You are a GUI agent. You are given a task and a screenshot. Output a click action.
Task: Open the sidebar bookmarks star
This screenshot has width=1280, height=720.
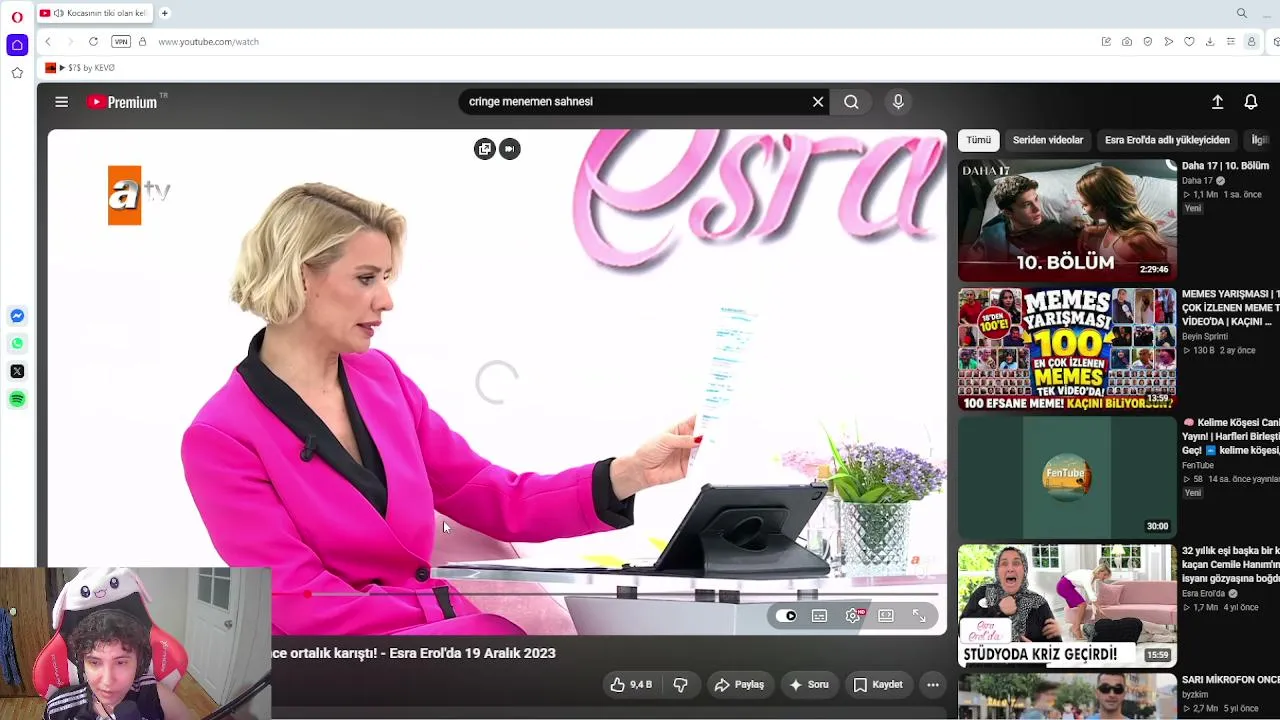[x=17, y=73]
